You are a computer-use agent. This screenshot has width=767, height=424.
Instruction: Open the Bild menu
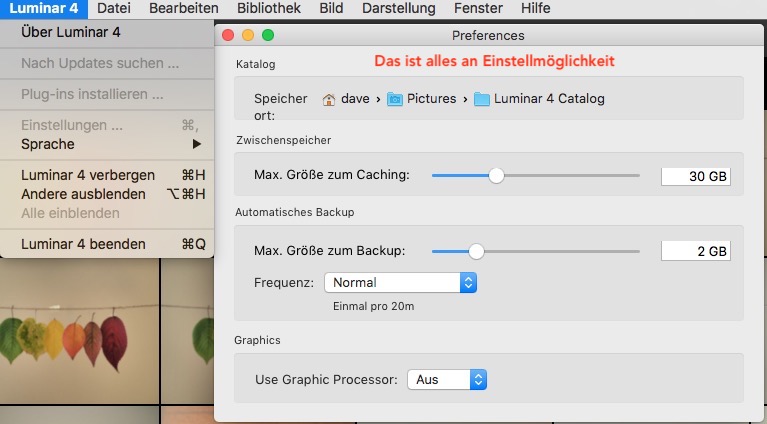click(331, 8)
